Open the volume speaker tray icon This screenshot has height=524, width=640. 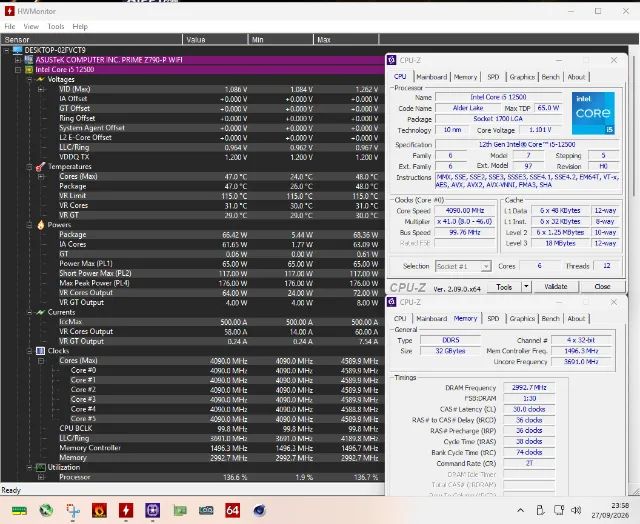(x=576, y=510)
